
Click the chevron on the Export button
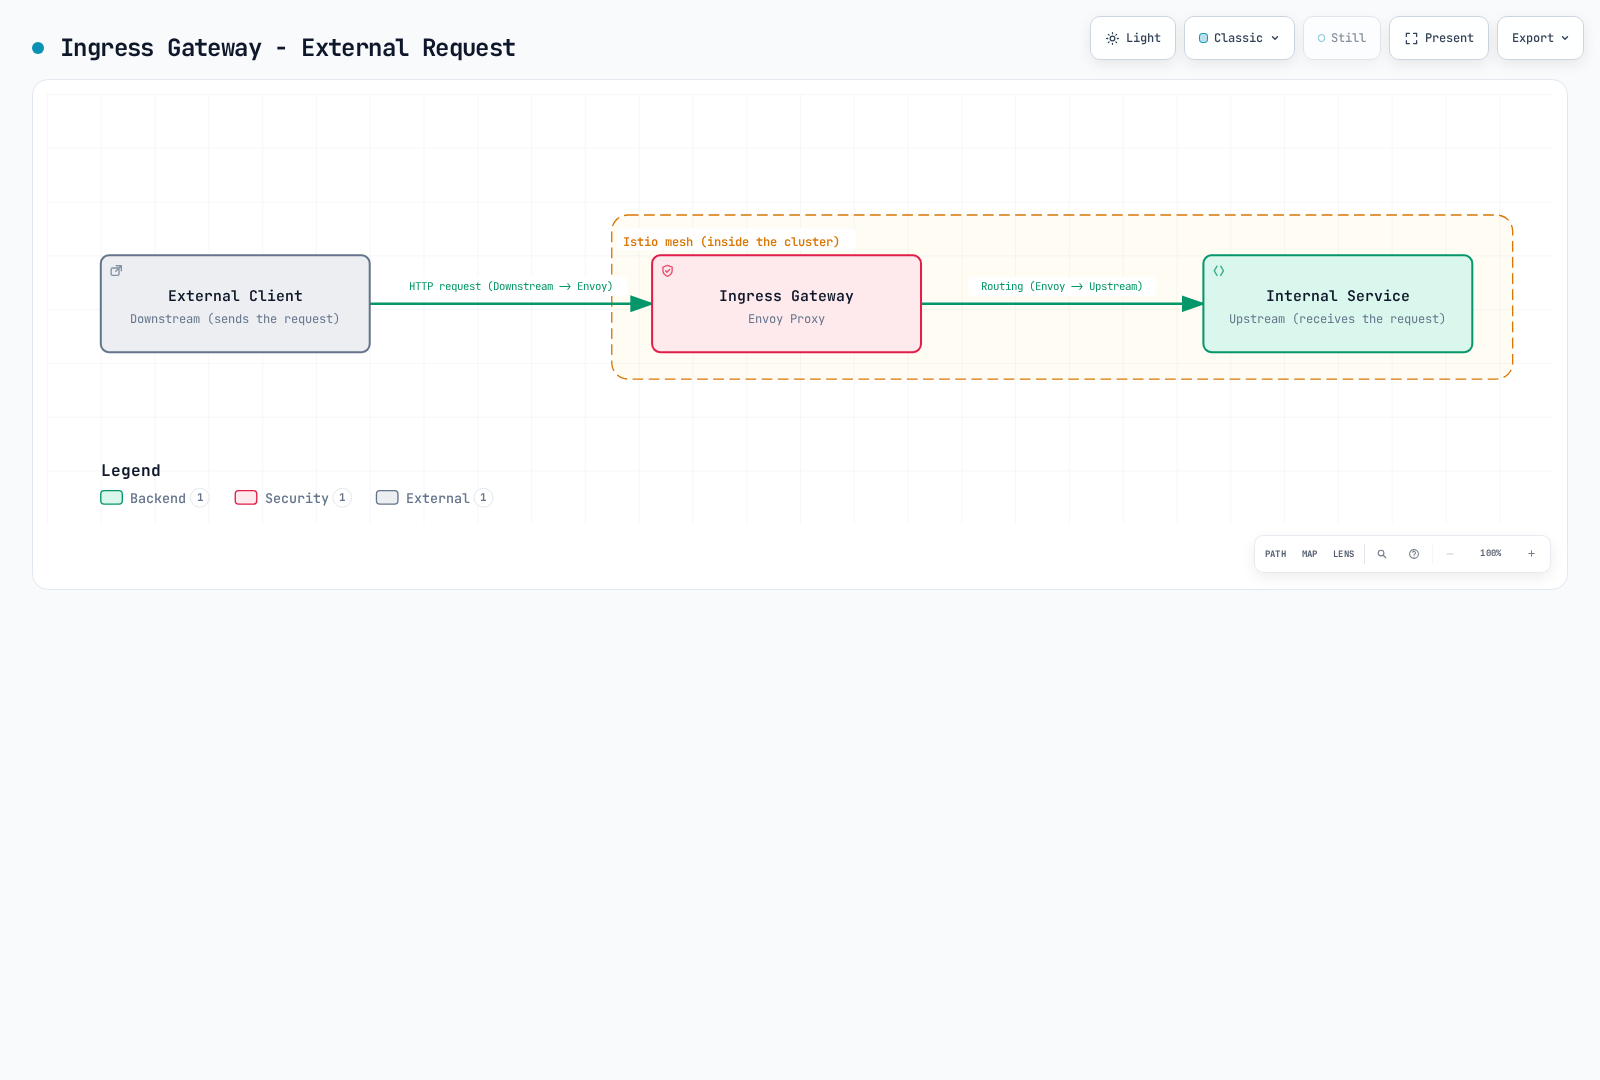pyautogui.click(x=1565, y=38)
